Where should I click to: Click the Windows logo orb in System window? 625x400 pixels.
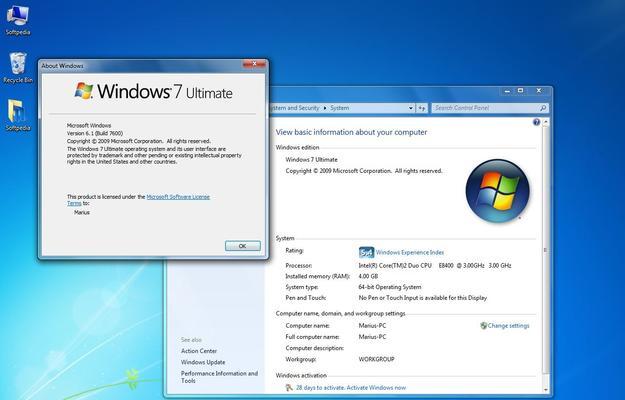(x=497, y=191)
